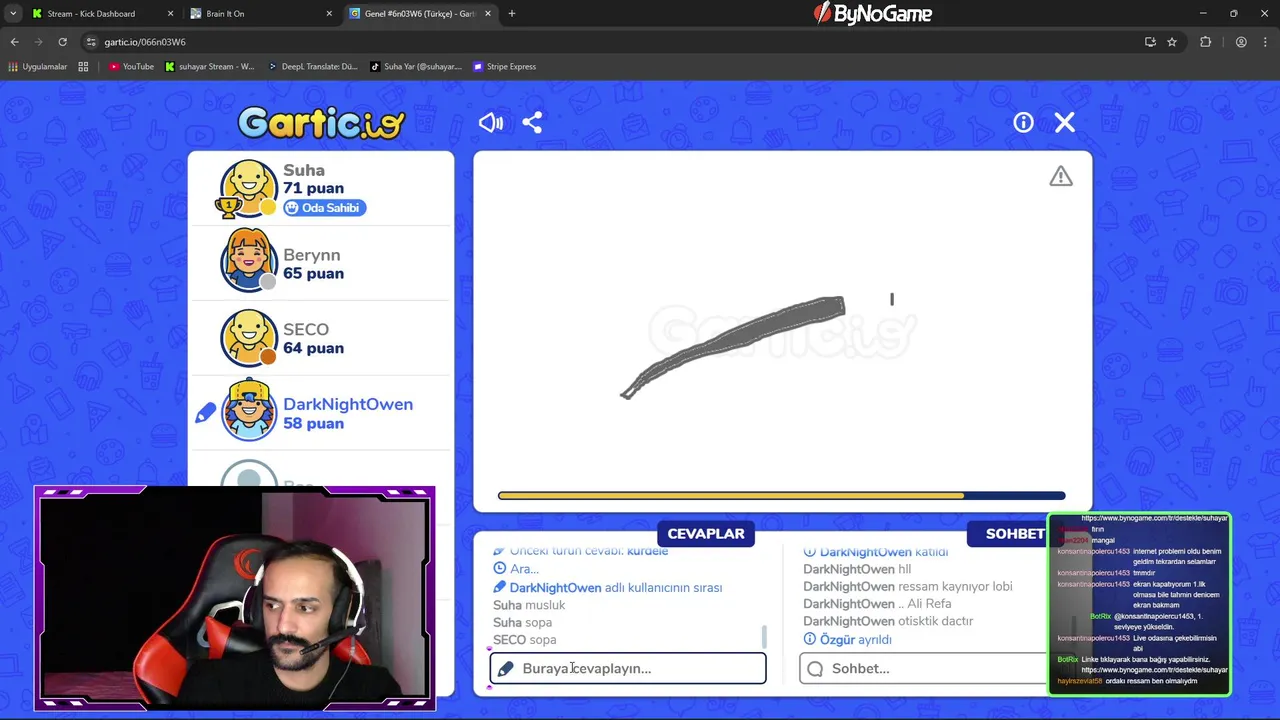Open the install app icon in address bar
This screenshot has height=720, width=1280.
coord(1150,42)
